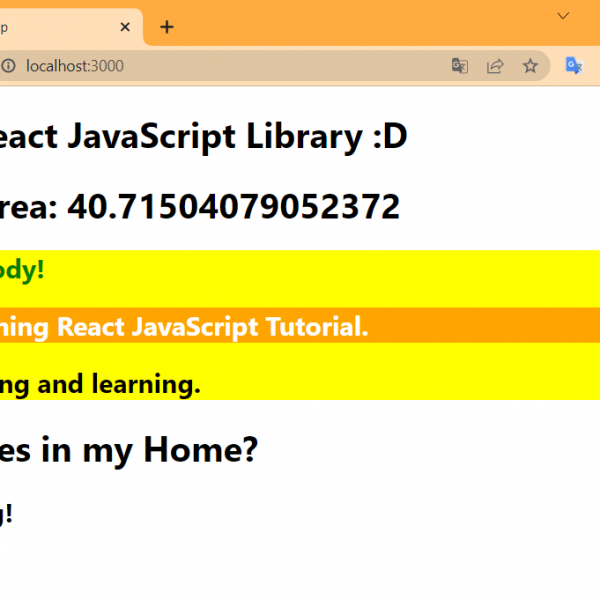
Task: Click the React JavaScript Library heading
Action: [x=200, y=138]
